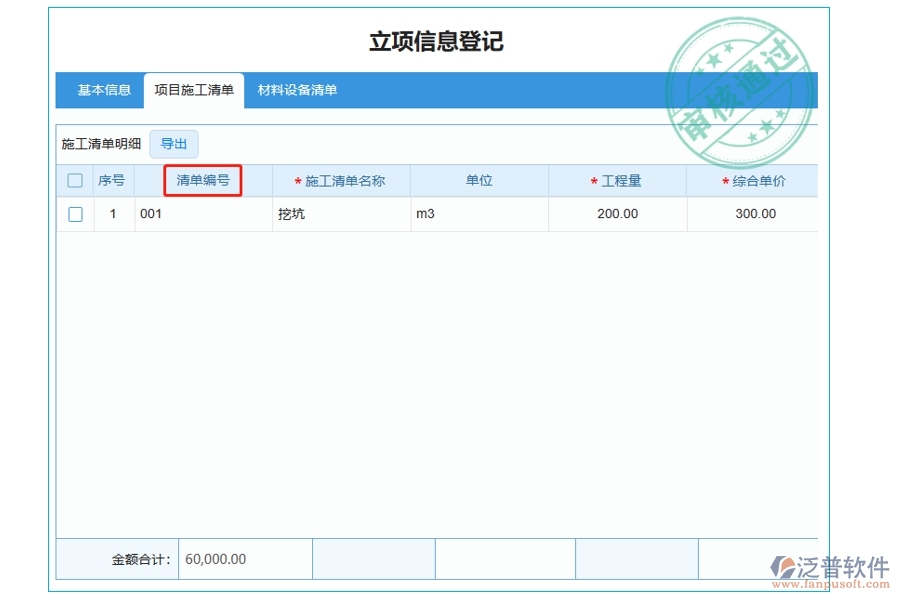The image size is (900, 600).
Task: Switch to the 基本信息 tab
Action: [102, 90]
